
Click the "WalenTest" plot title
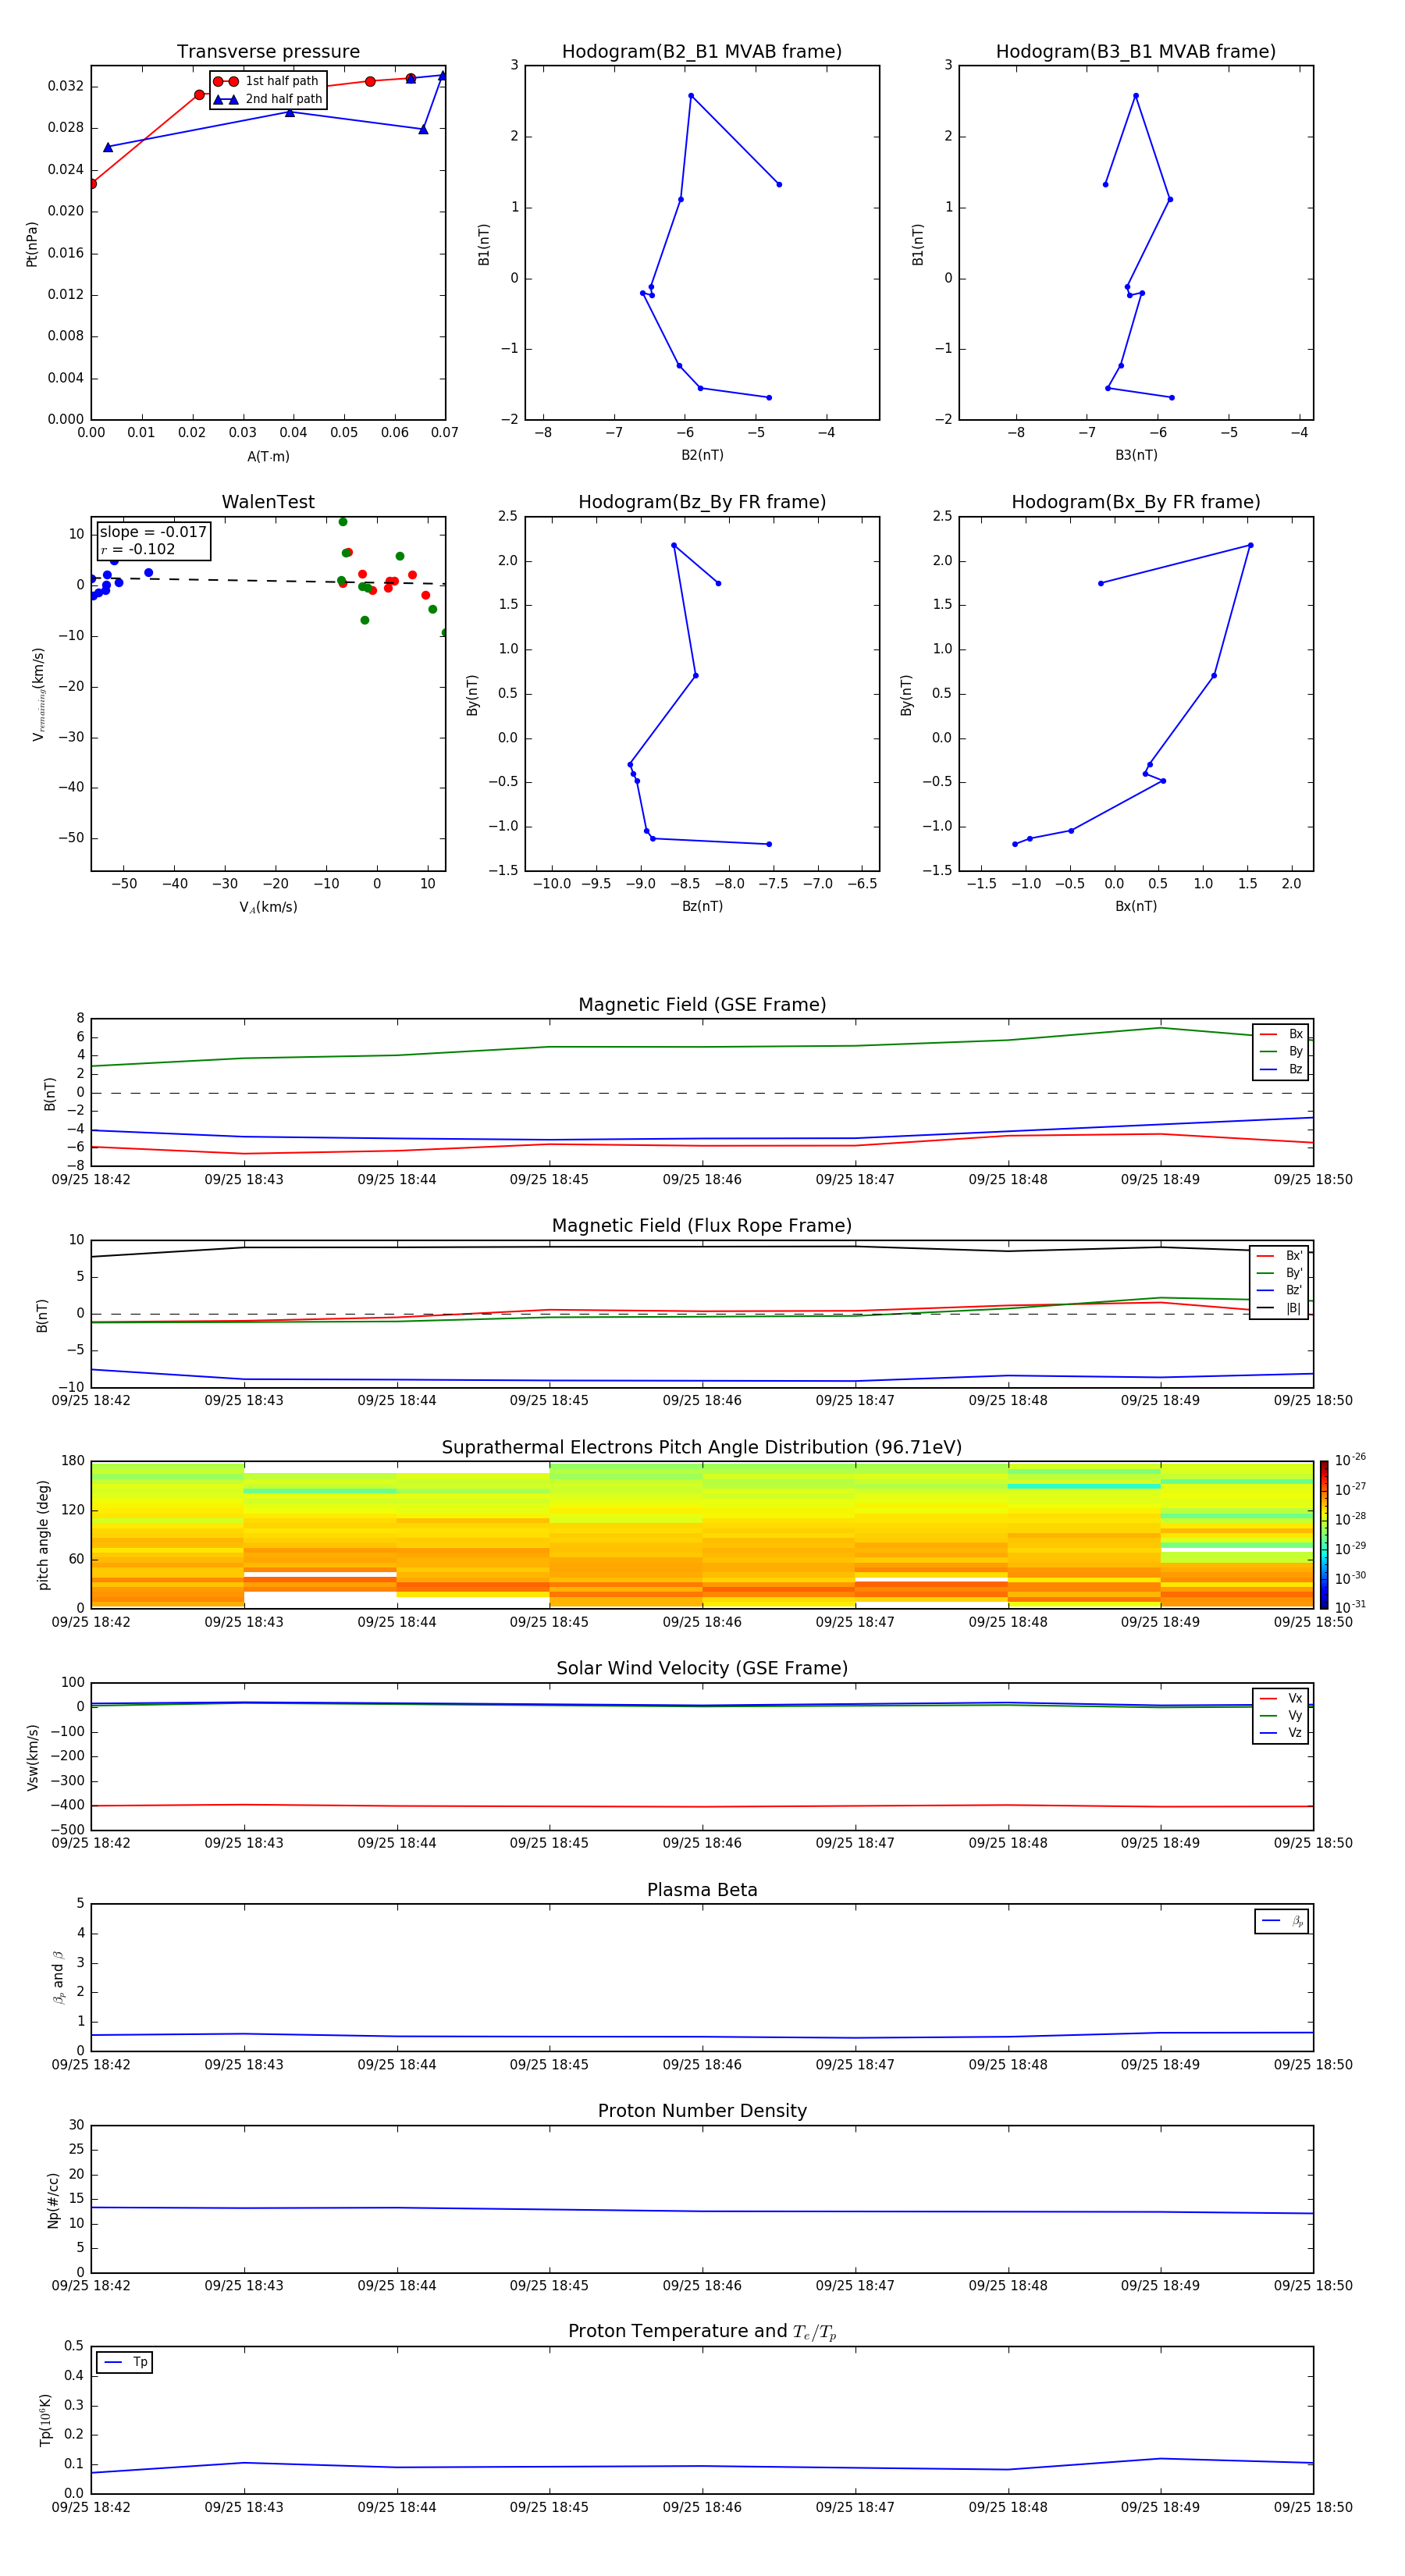pos(268,502)
